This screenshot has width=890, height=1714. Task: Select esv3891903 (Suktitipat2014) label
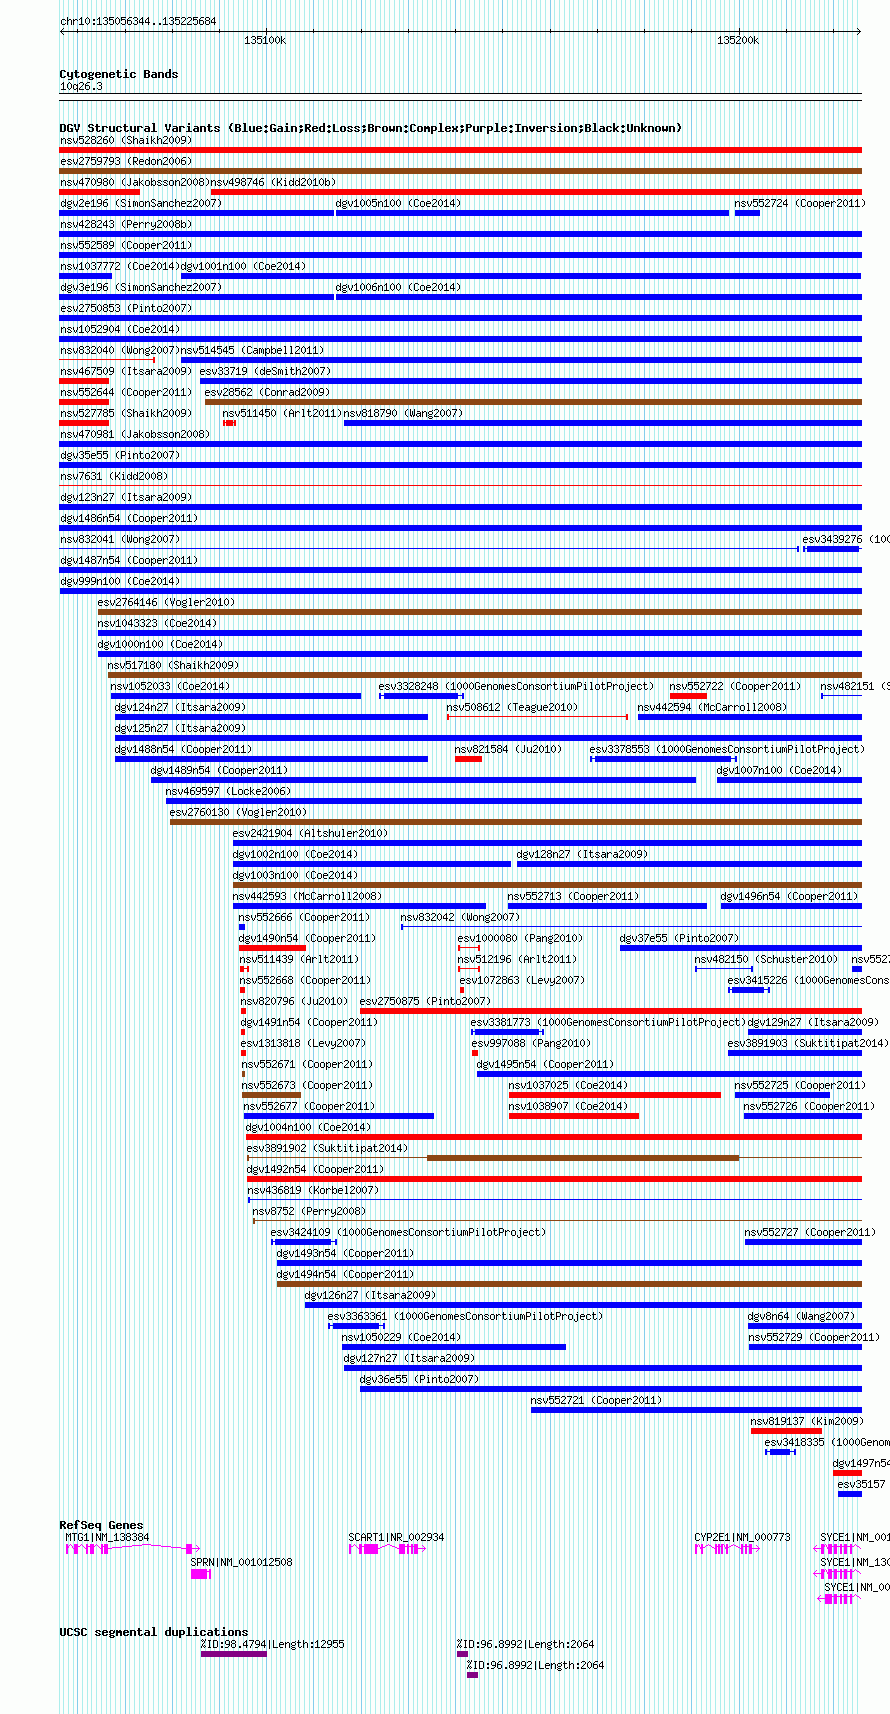808,1043
